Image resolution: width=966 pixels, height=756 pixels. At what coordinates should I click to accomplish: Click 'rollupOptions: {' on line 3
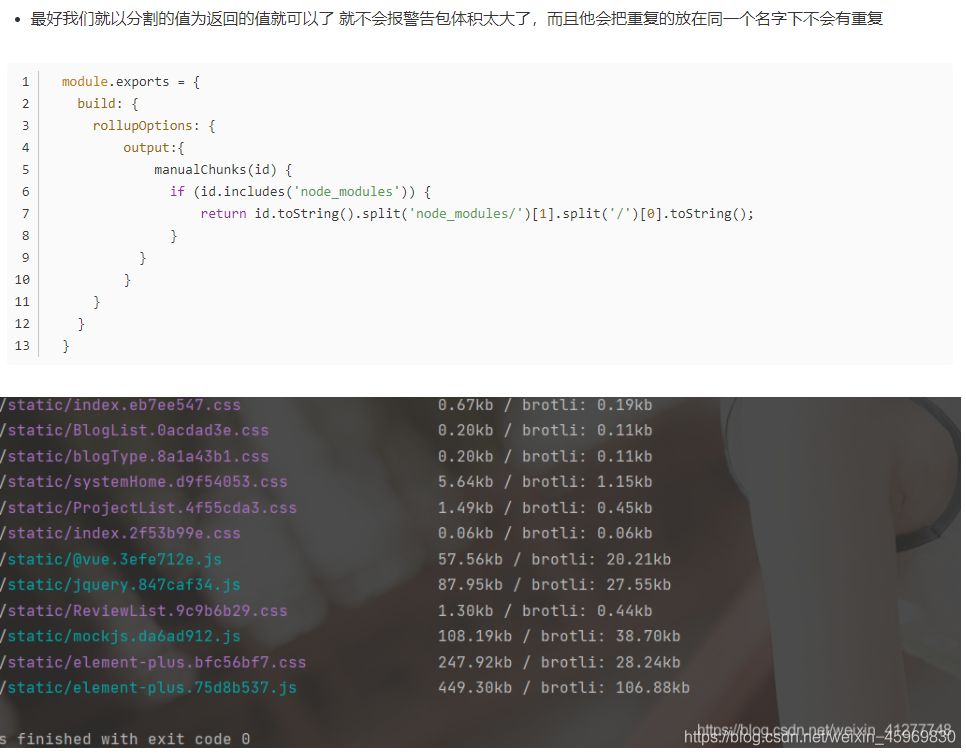pos(154,126)
